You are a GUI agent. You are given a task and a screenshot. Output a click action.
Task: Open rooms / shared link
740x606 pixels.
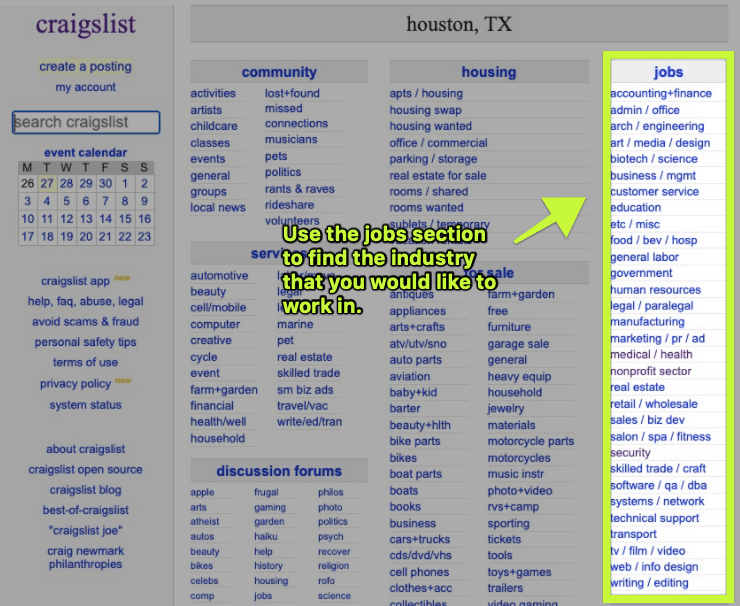pyautogui.click(x=429, y=192)
